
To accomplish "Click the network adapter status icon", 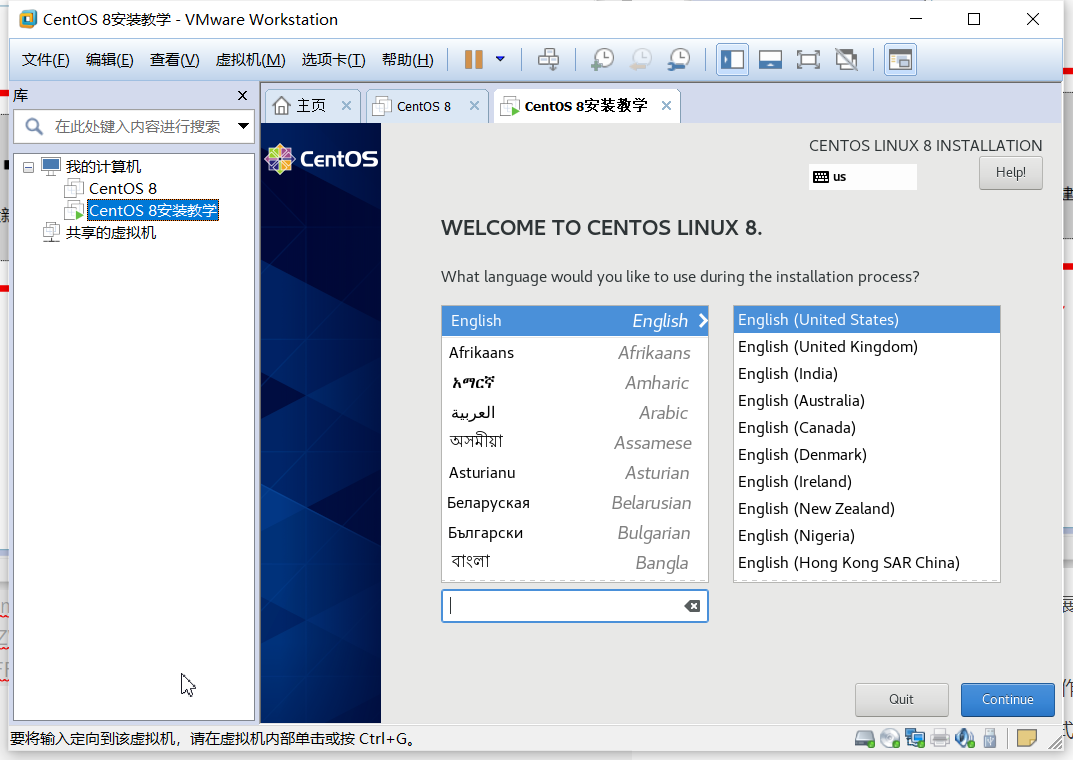I will coord(915,739).
